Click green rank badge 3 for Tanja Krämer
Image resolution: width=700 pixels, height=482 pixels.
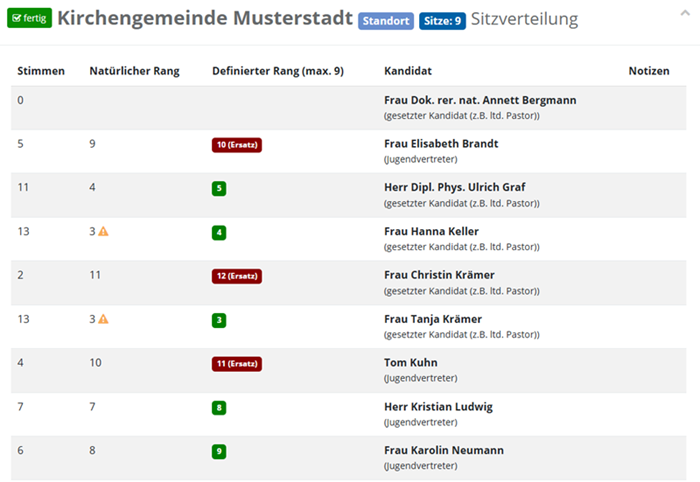click(x=219, y=320)
